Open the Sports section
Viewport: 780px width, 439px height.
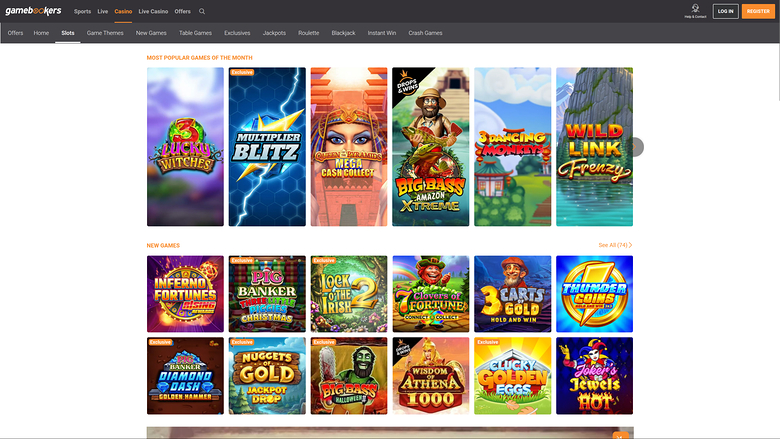83,11
